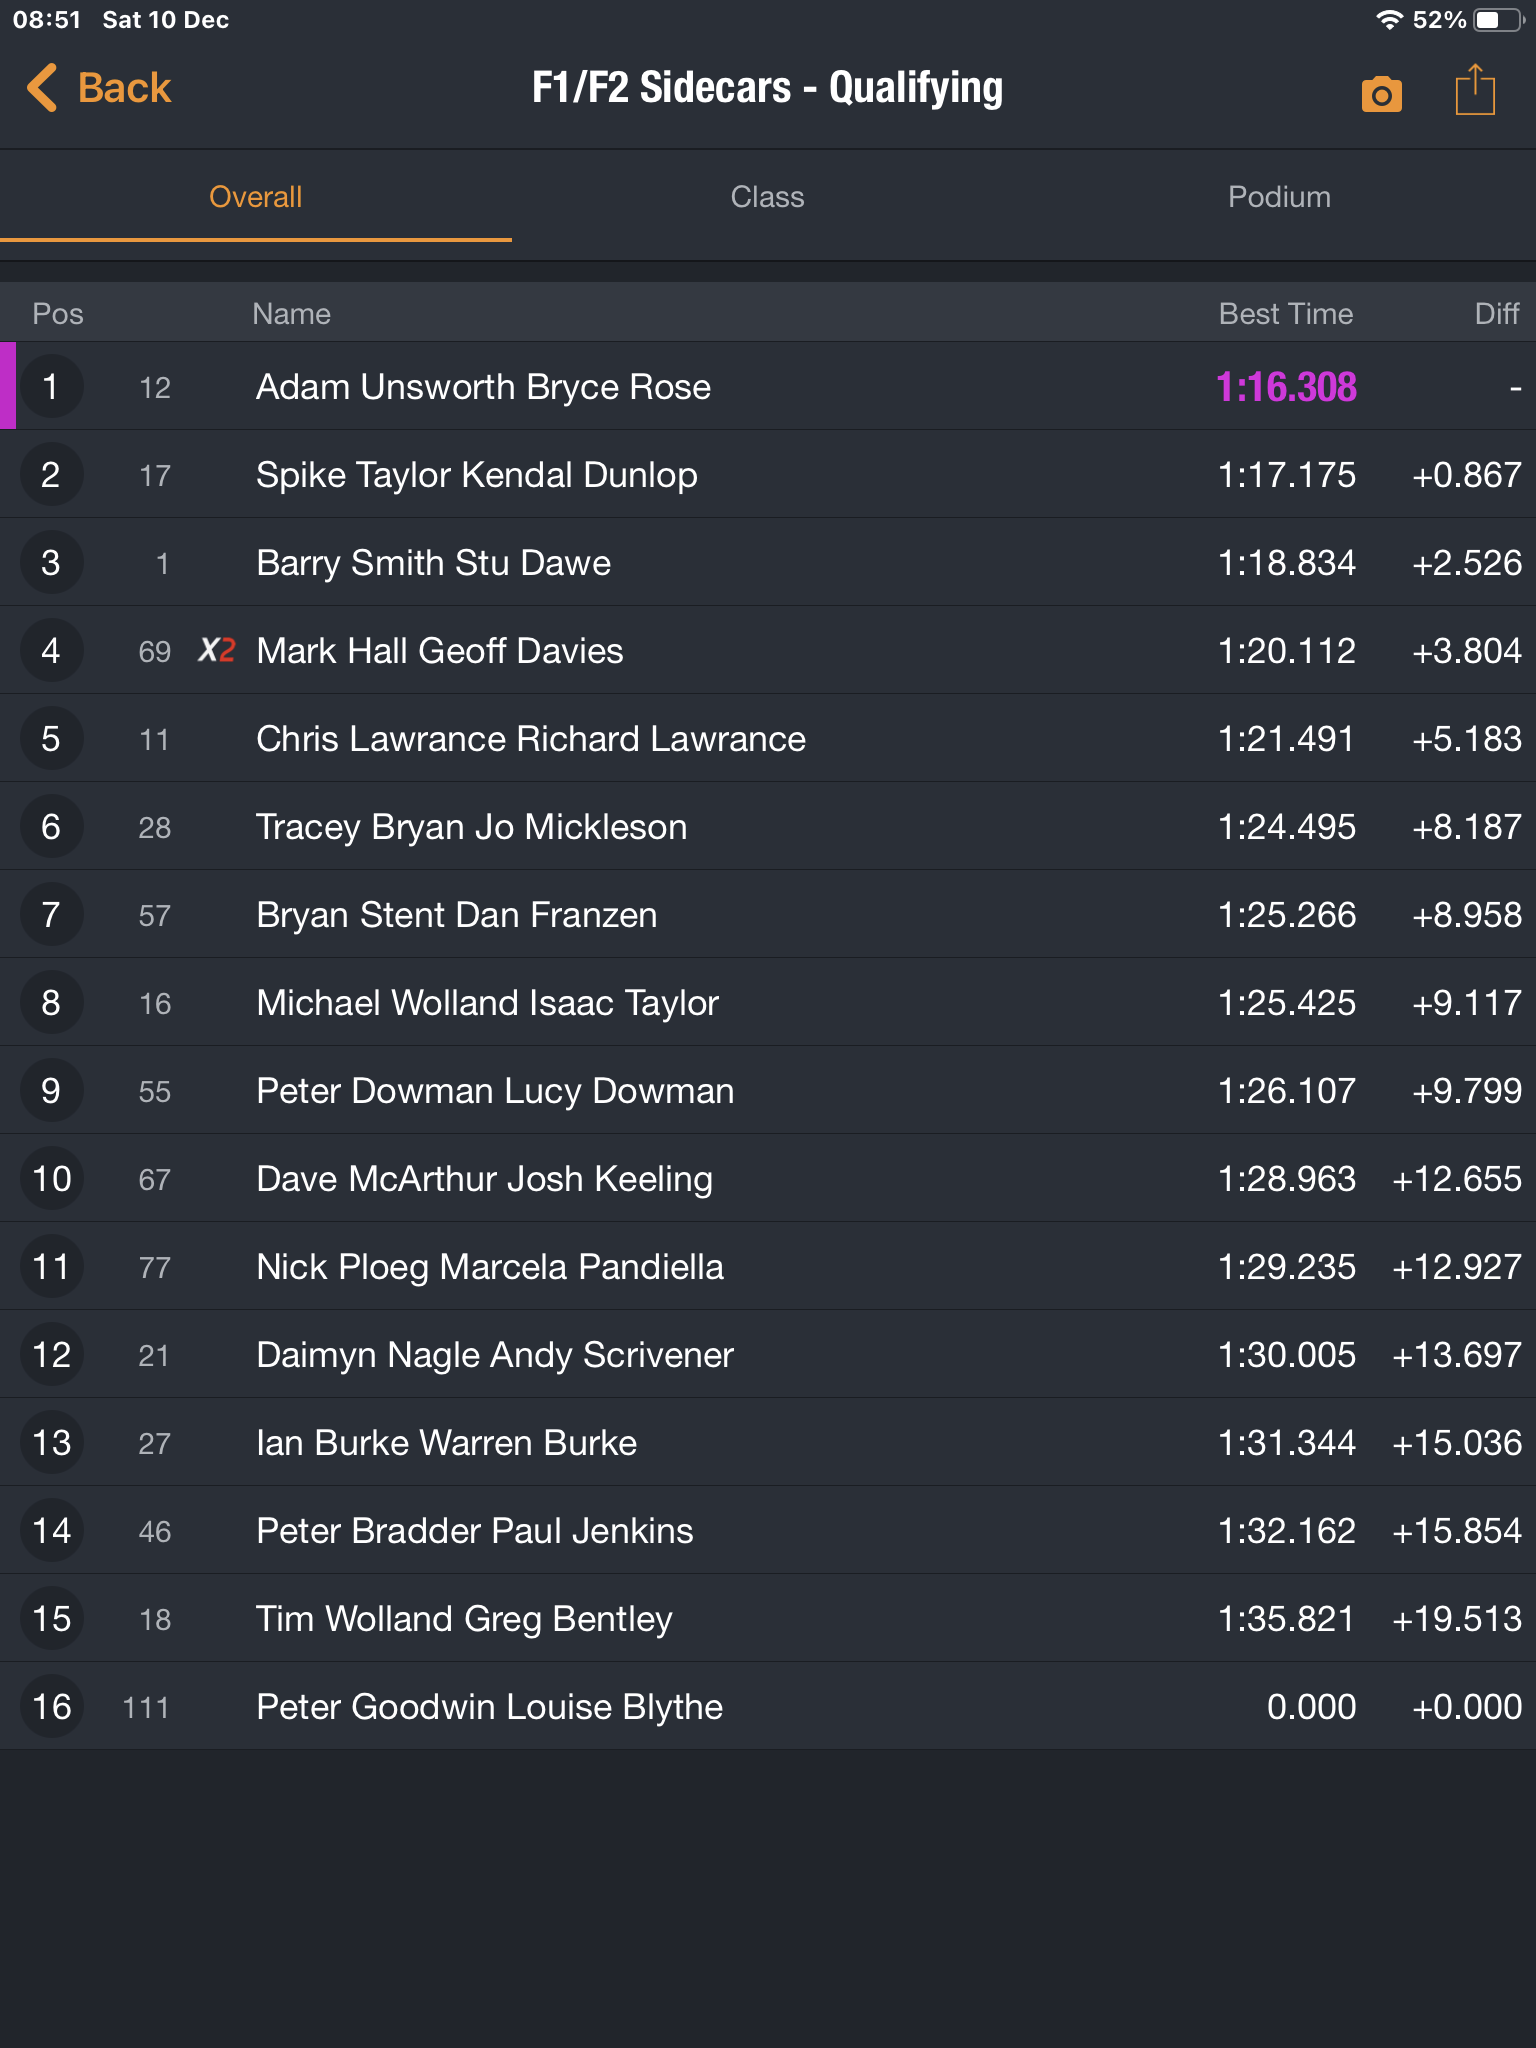This screenshot has width=1536, height=2048.
Task: Select Spike Taylor Kendal Dunlop entry
Action: point(768,475)
